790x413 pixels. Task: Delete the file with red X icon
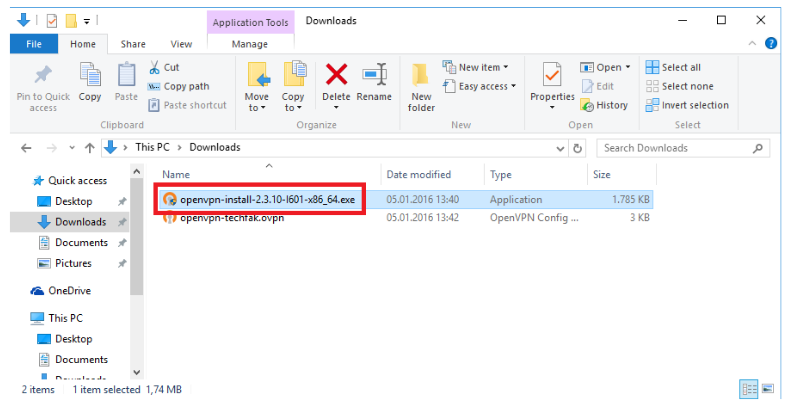(336, 75)
